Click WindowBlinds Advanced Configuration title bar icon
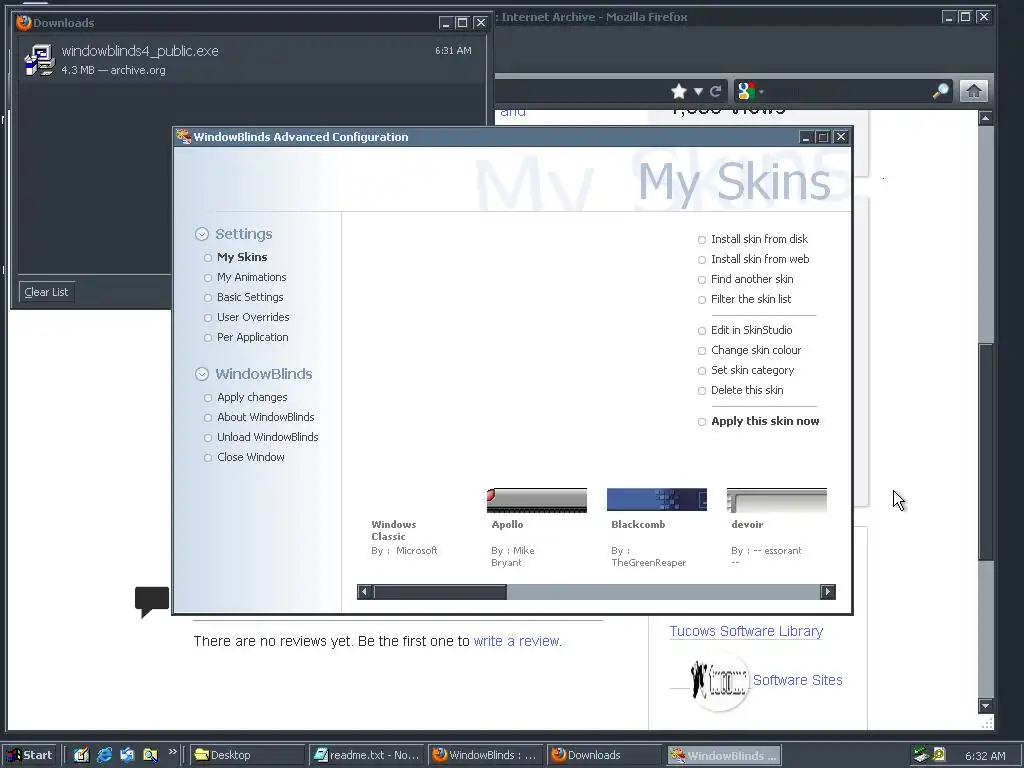Image resolution: width=1024 pixels, height=768 pixels. [184, 136]
